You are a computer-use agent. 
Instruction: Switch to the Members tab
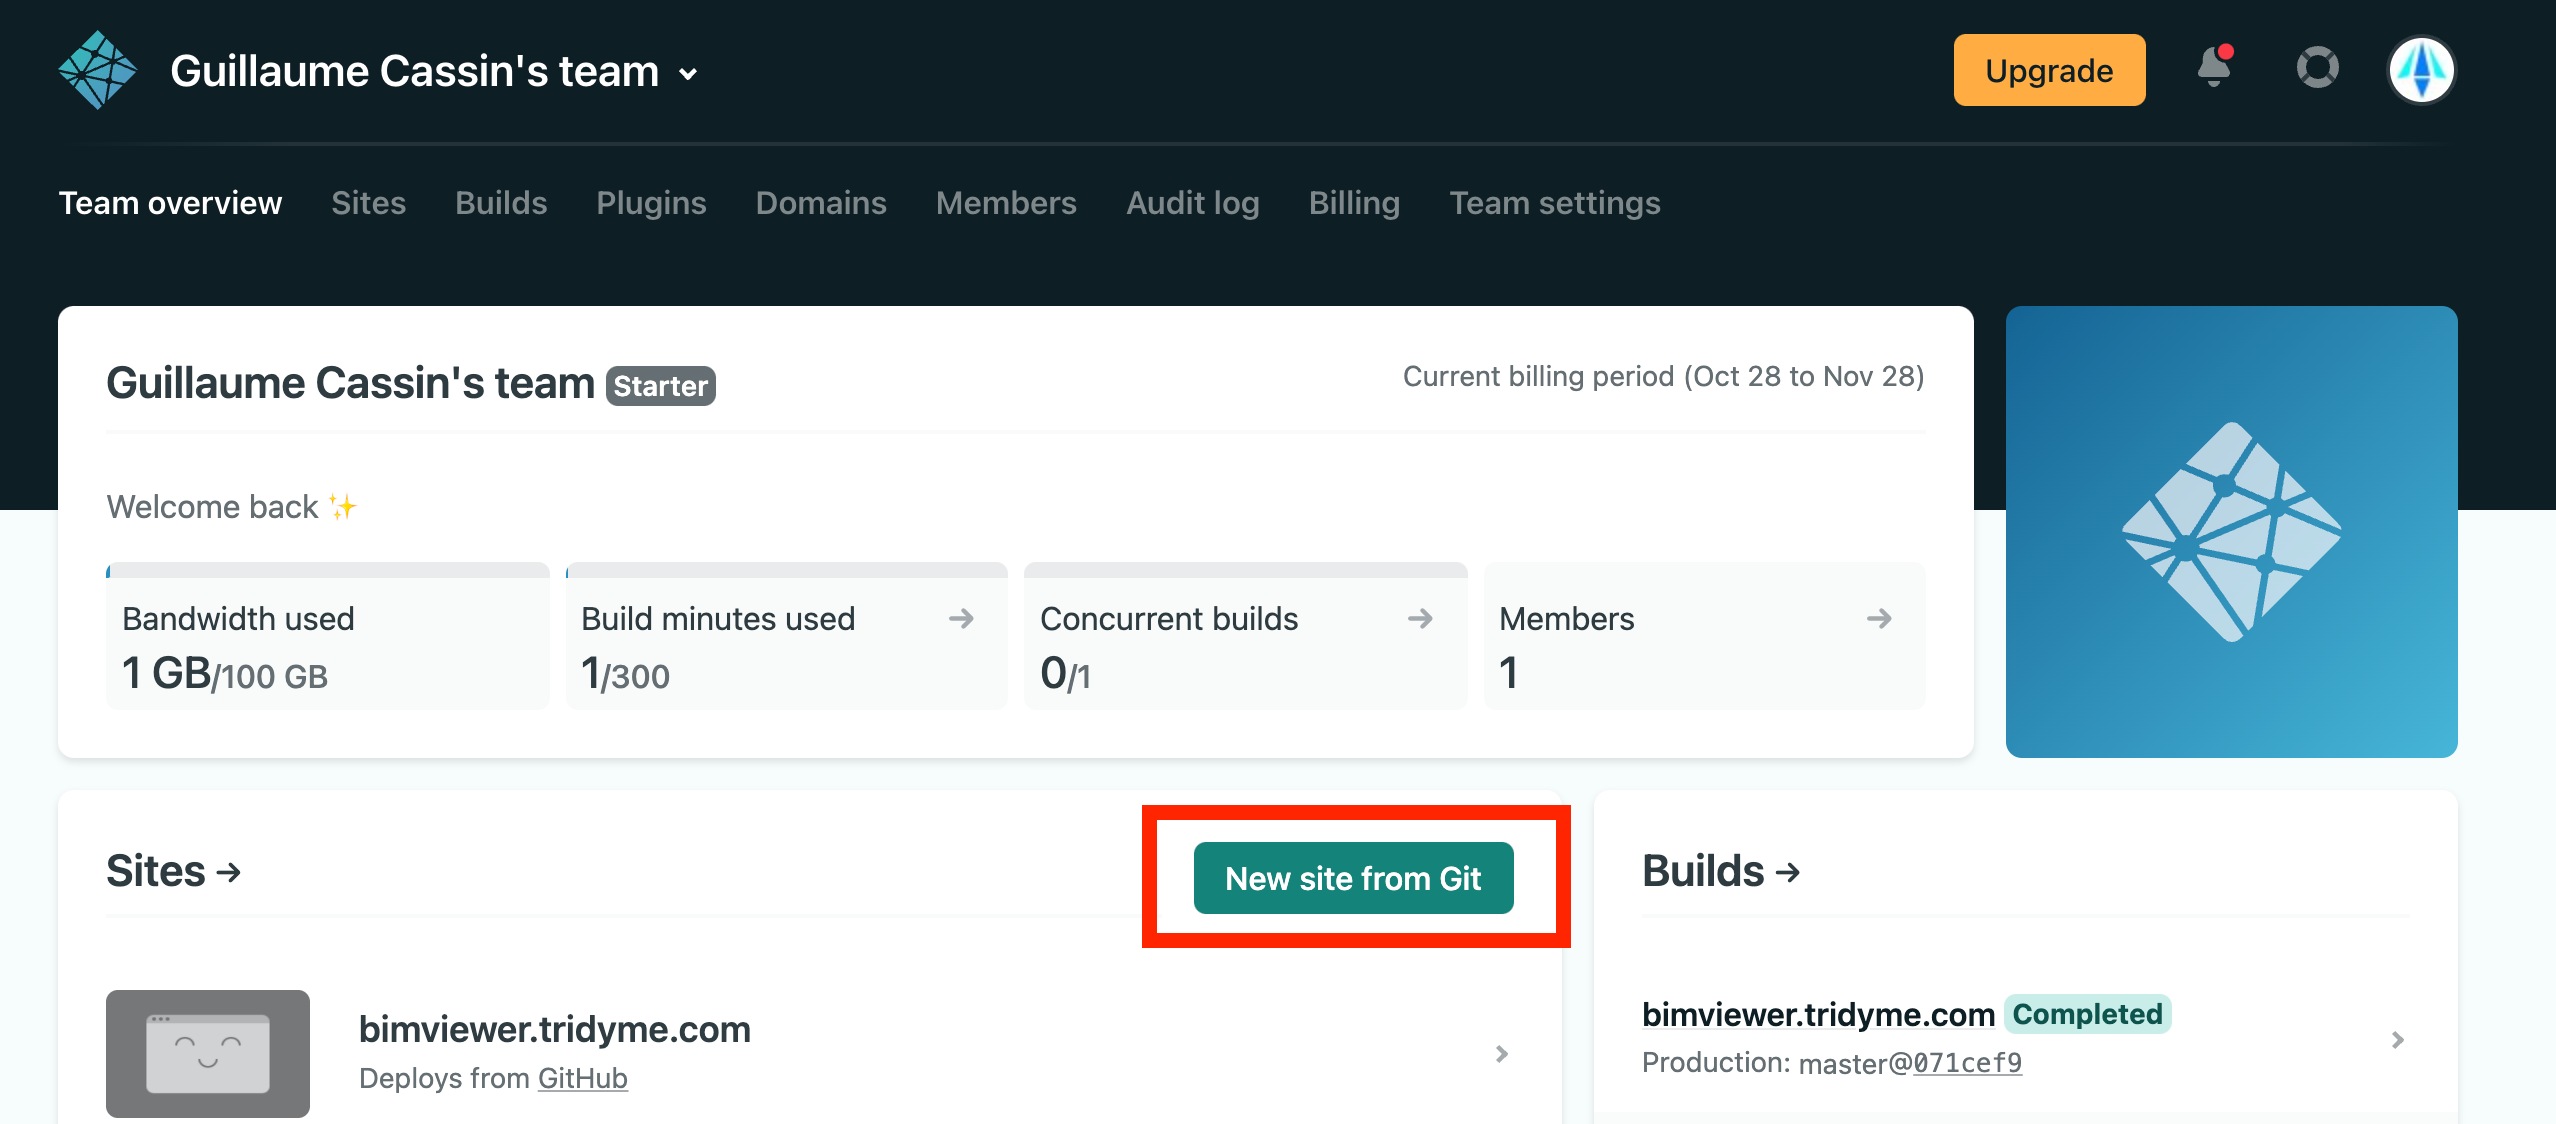[1006, 203]
